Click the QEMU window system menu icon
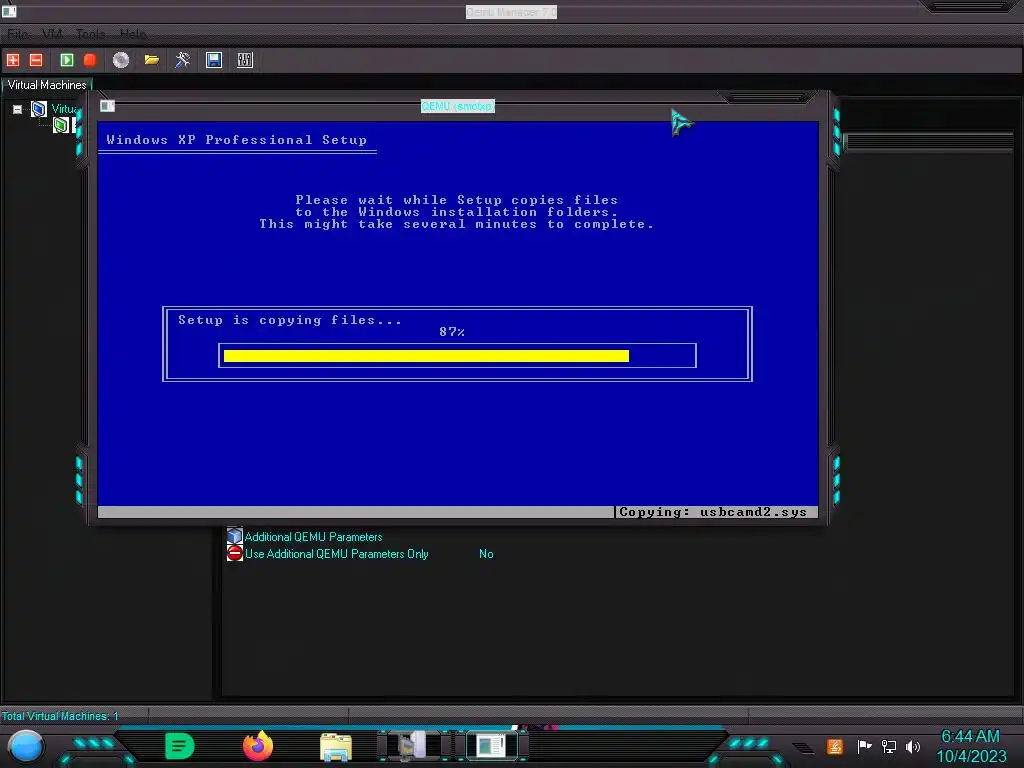This screenshot has height=768, width=1024. [x=107, y=106]
